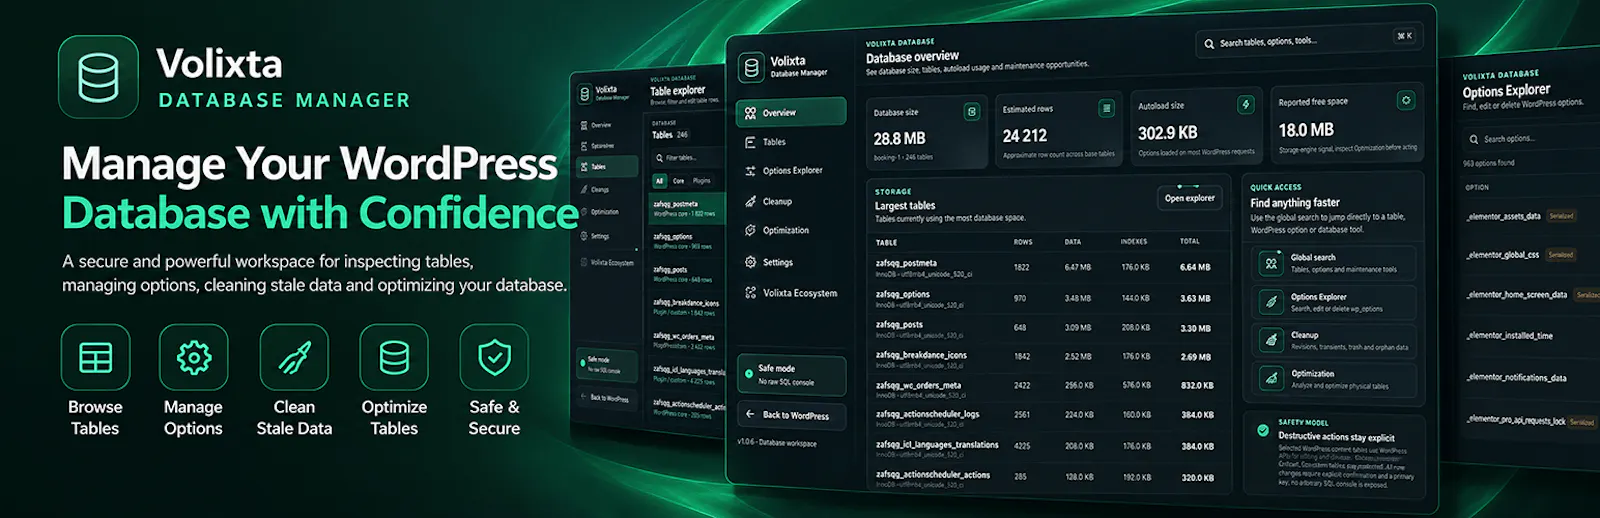Click _elementor_home_screen_data in Options Explorer

click(1516, 295)
